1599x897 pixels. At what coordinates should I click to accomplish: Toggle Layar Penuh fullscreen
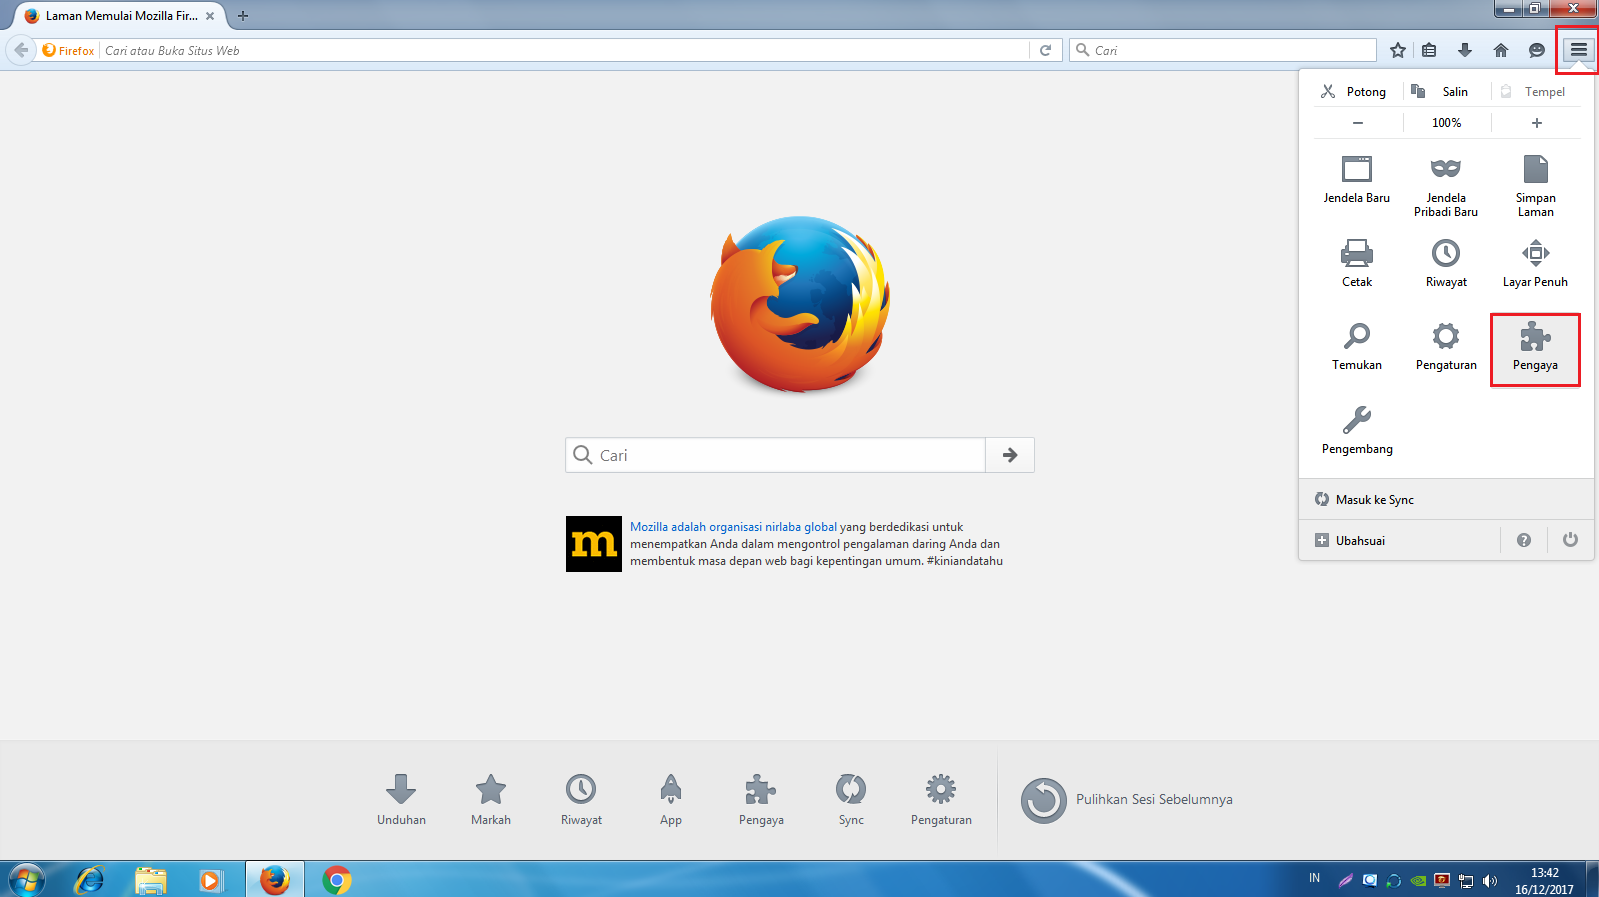(x=1535, y=264)
